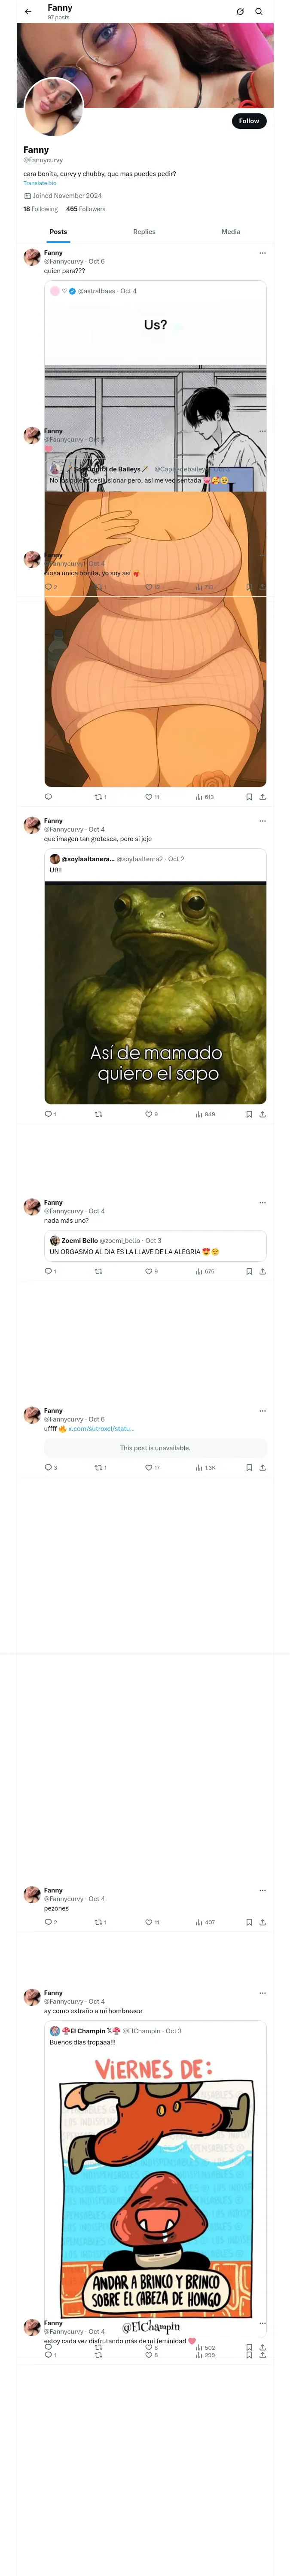
Task: Open the 465 Followers list
Action: point(85,209)
